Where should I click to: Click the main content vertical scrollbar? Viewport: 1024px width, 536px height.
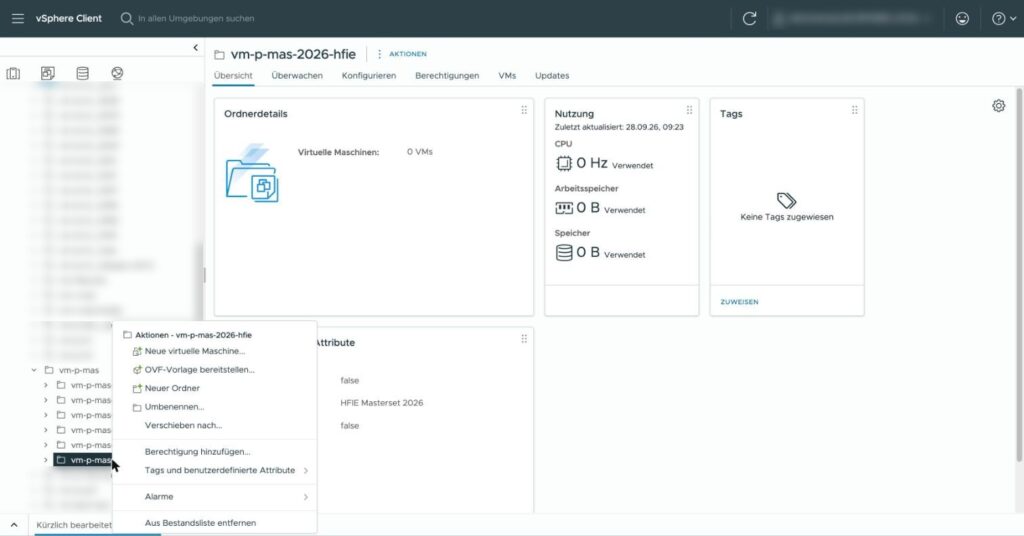pyautogui.click(x=1019, y=274)
